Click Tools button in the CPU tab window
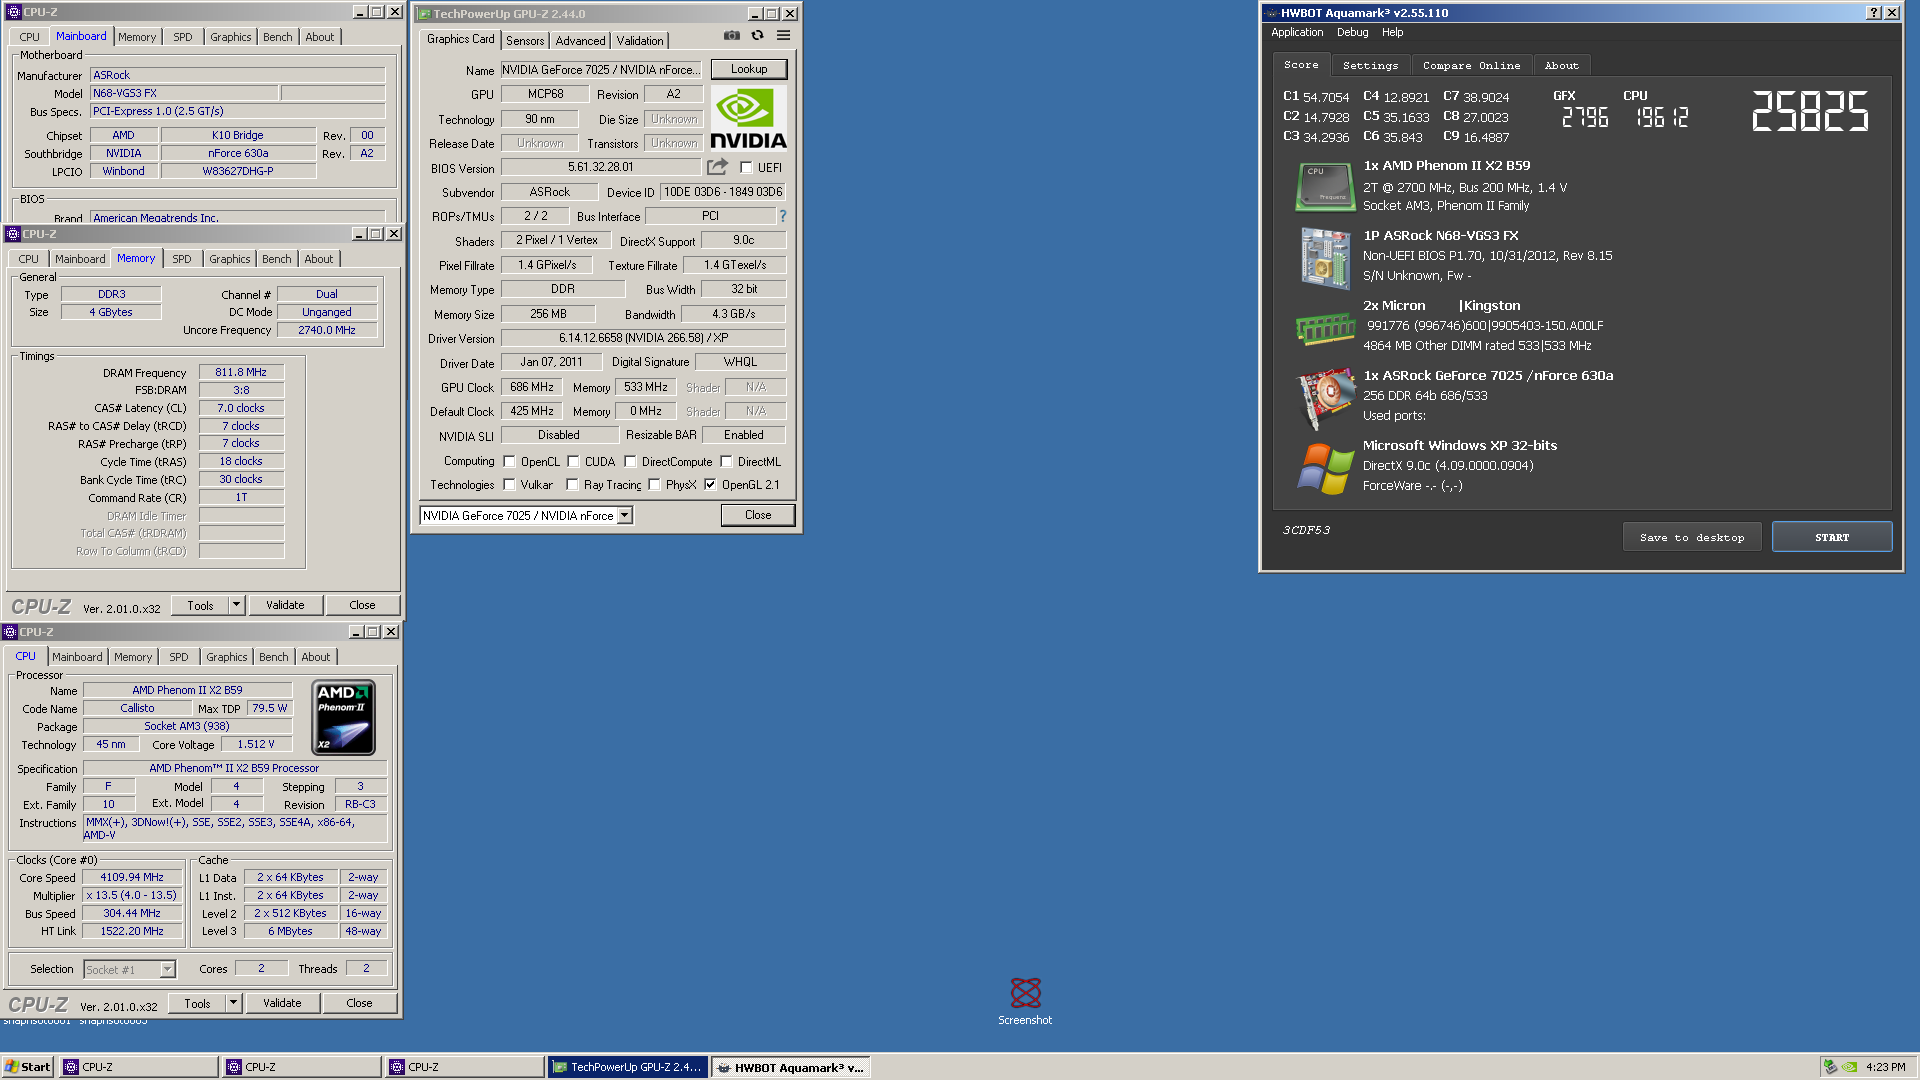Image resolution: width=1920 pixels, height=1080 pixels. 197,1003
